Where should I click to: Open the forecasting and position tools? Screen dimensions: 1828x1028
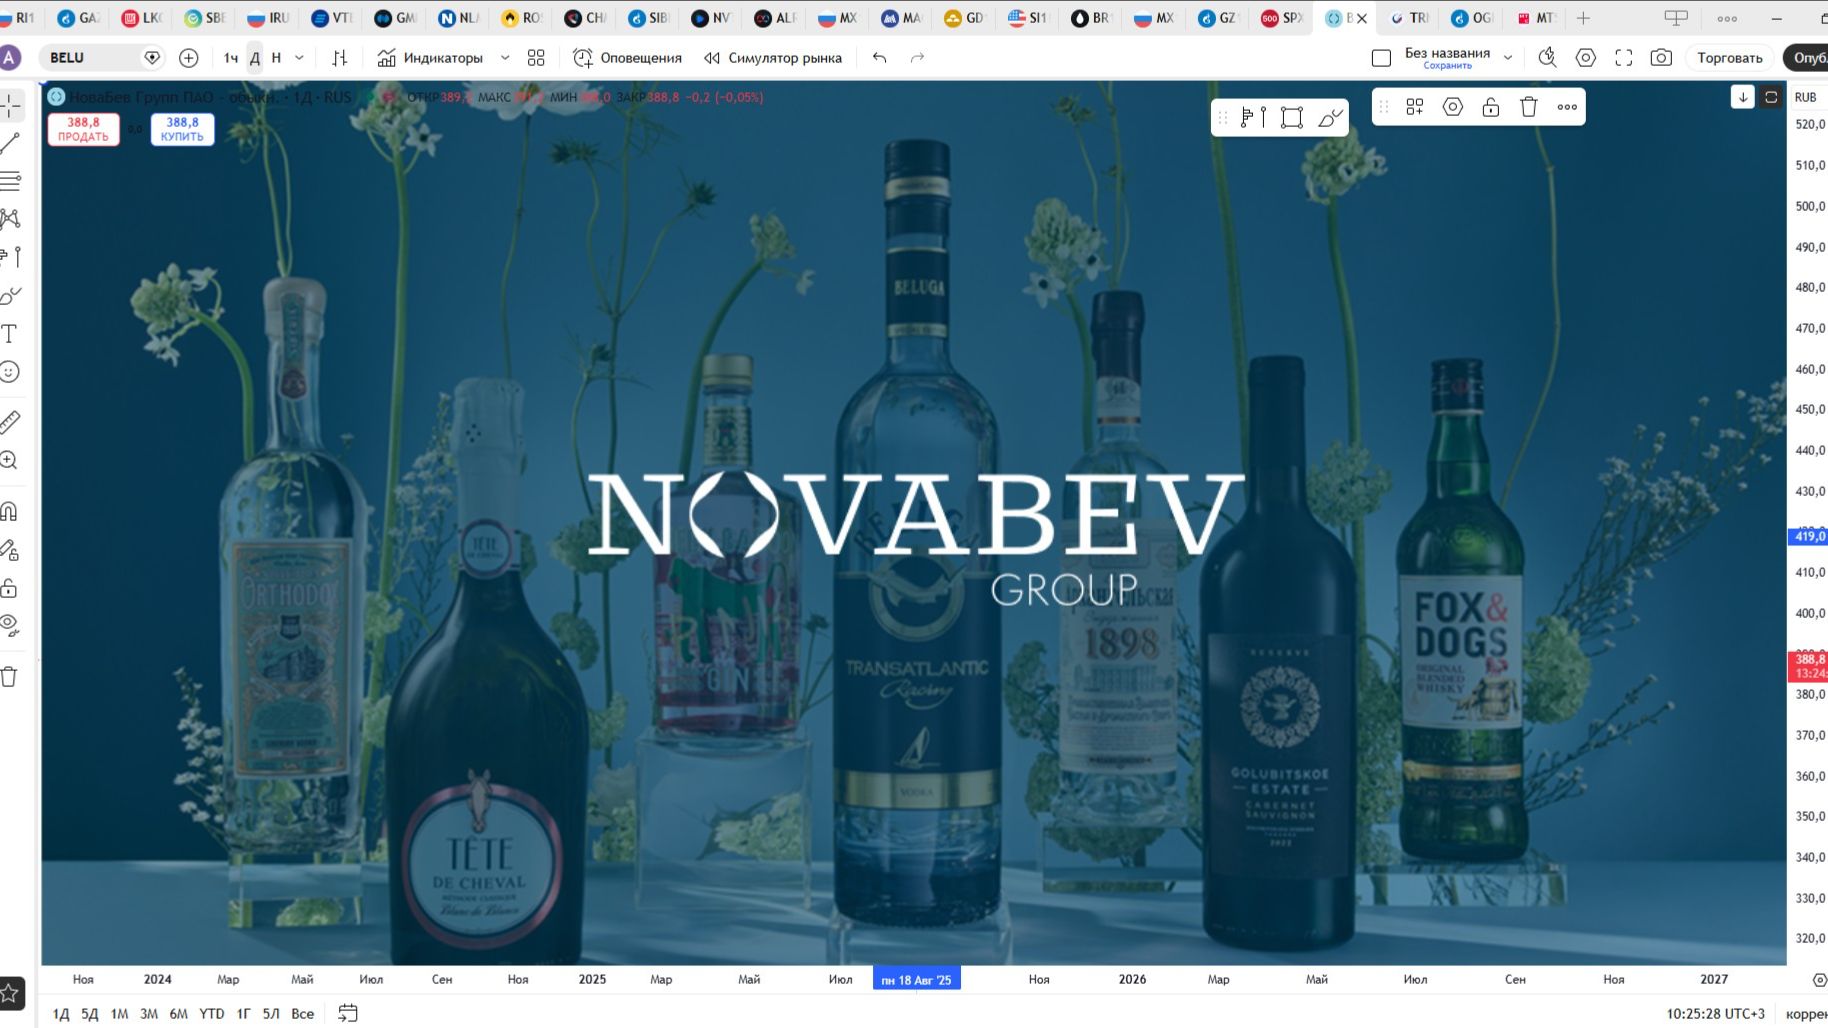click(11, 257)
